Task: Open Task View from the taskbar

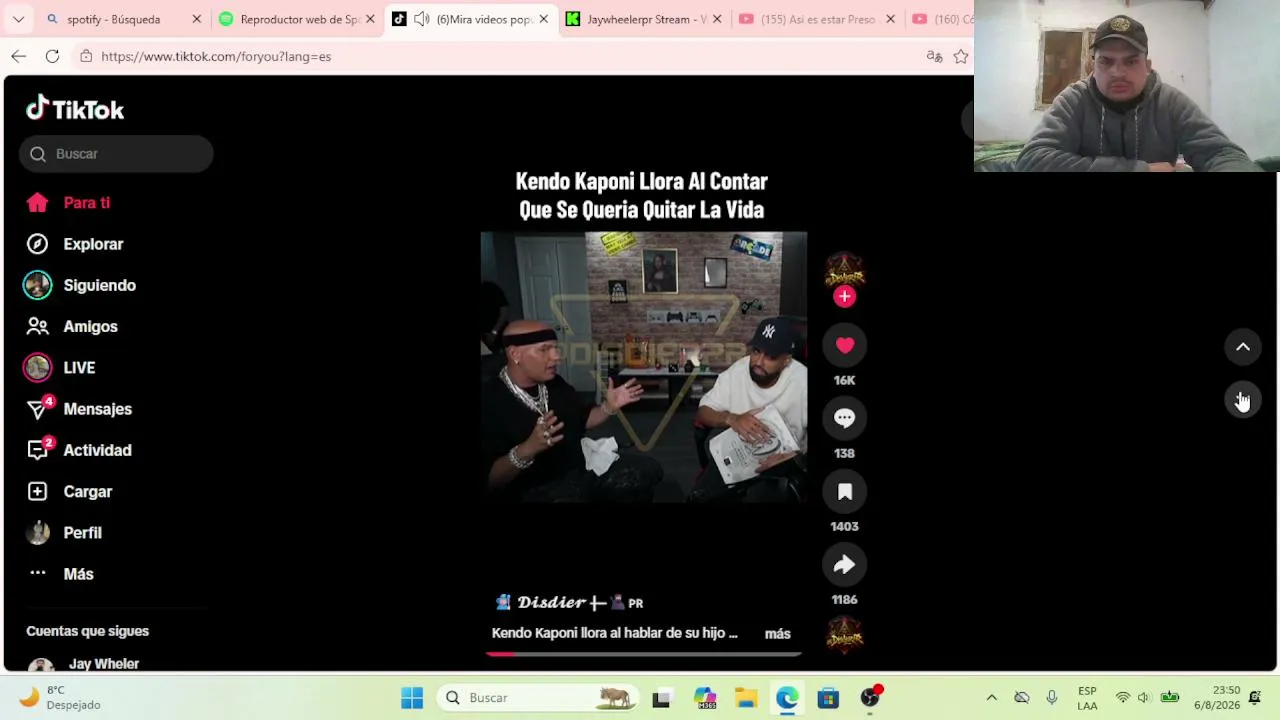Action: (x=661, y=698)
